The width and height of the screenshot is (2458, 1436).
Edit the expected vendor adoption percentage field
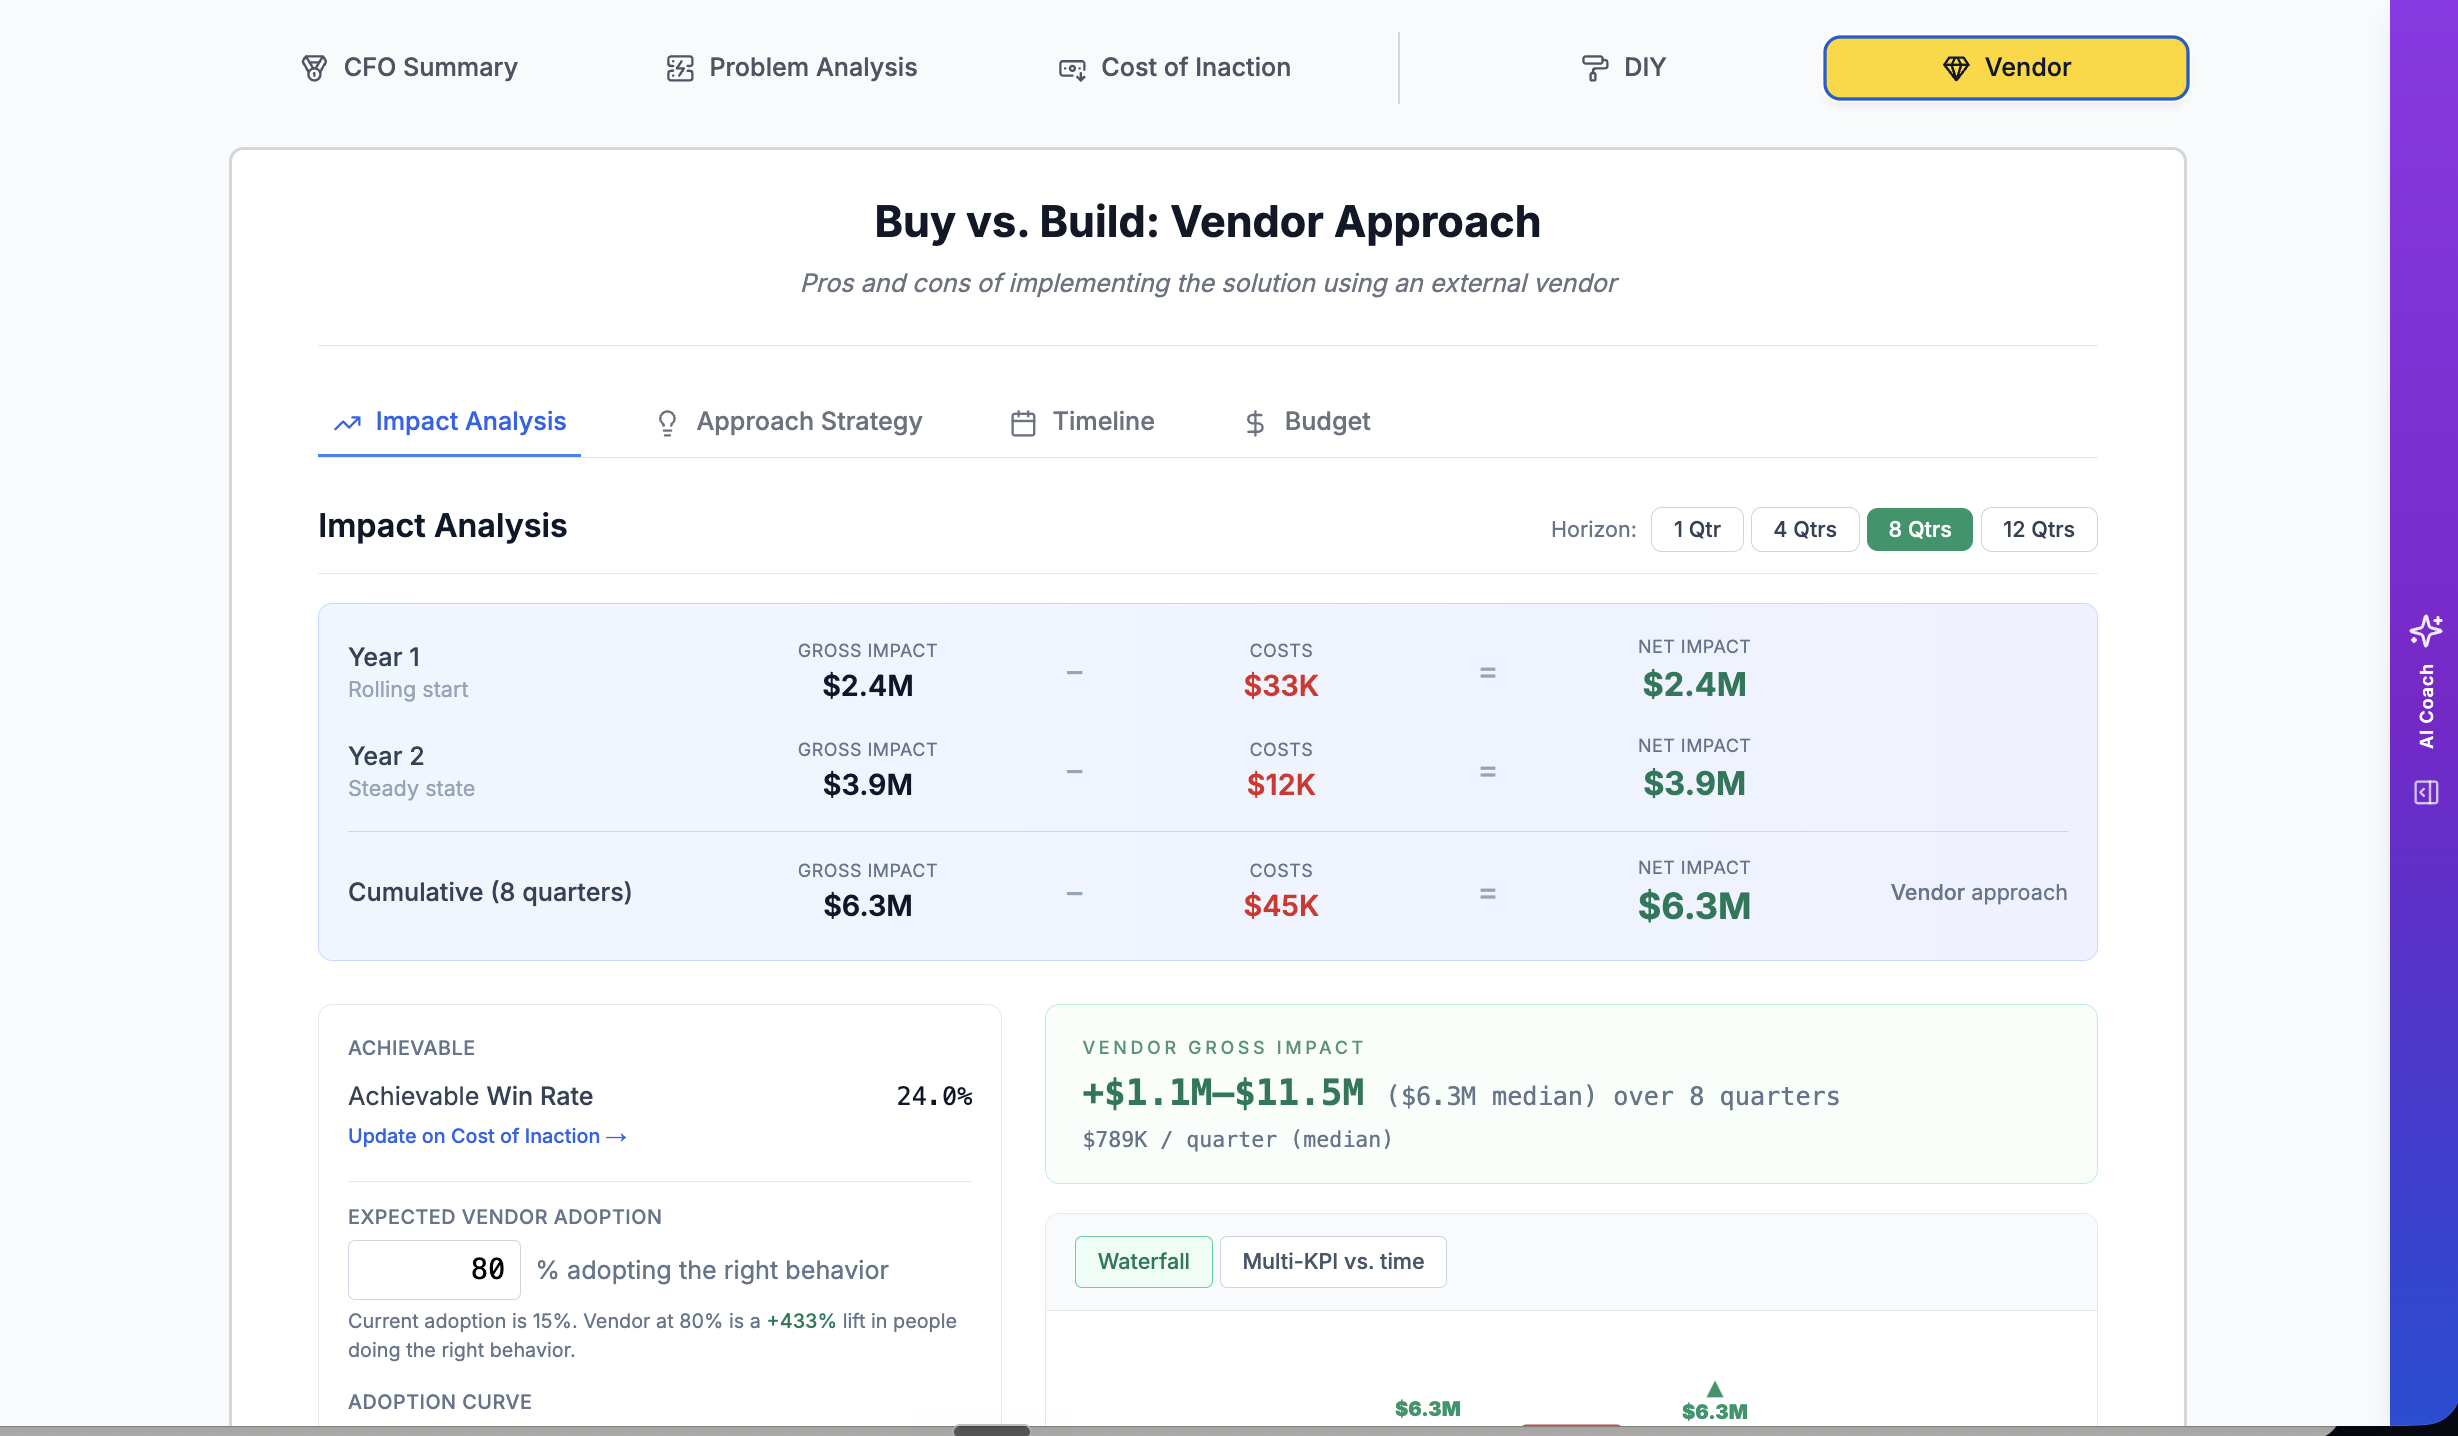(434, 1269)
